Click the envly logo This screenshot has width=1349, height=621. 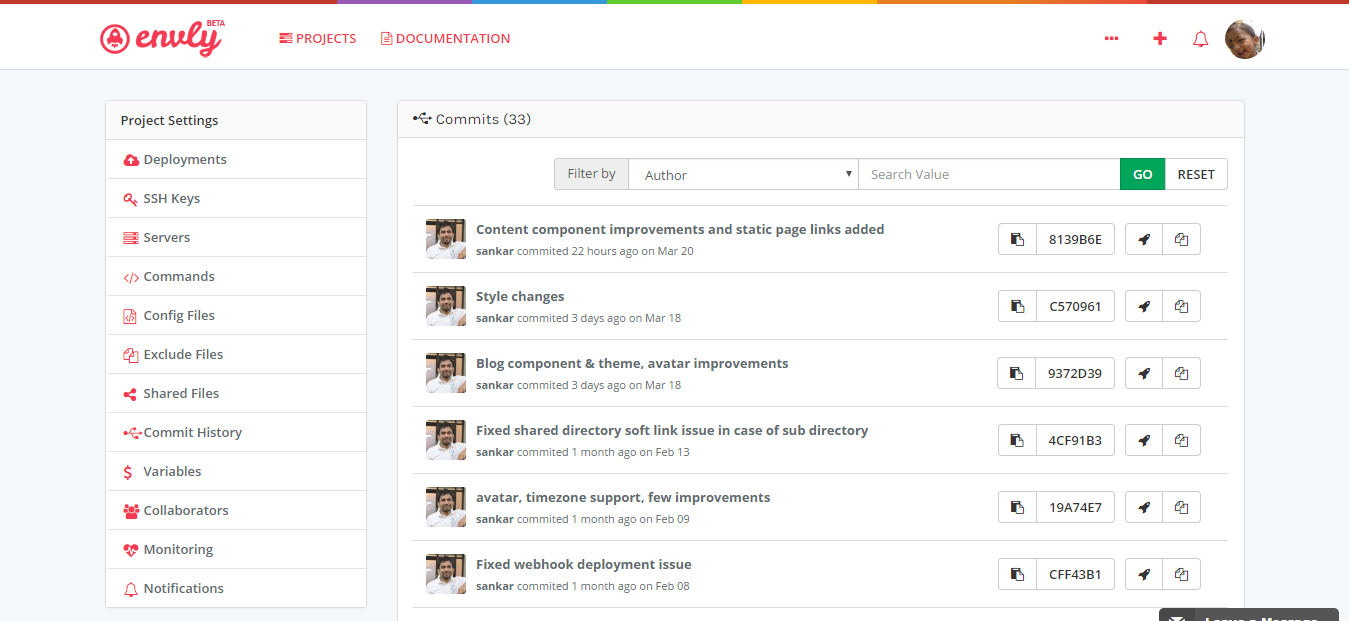pos(162,38)
